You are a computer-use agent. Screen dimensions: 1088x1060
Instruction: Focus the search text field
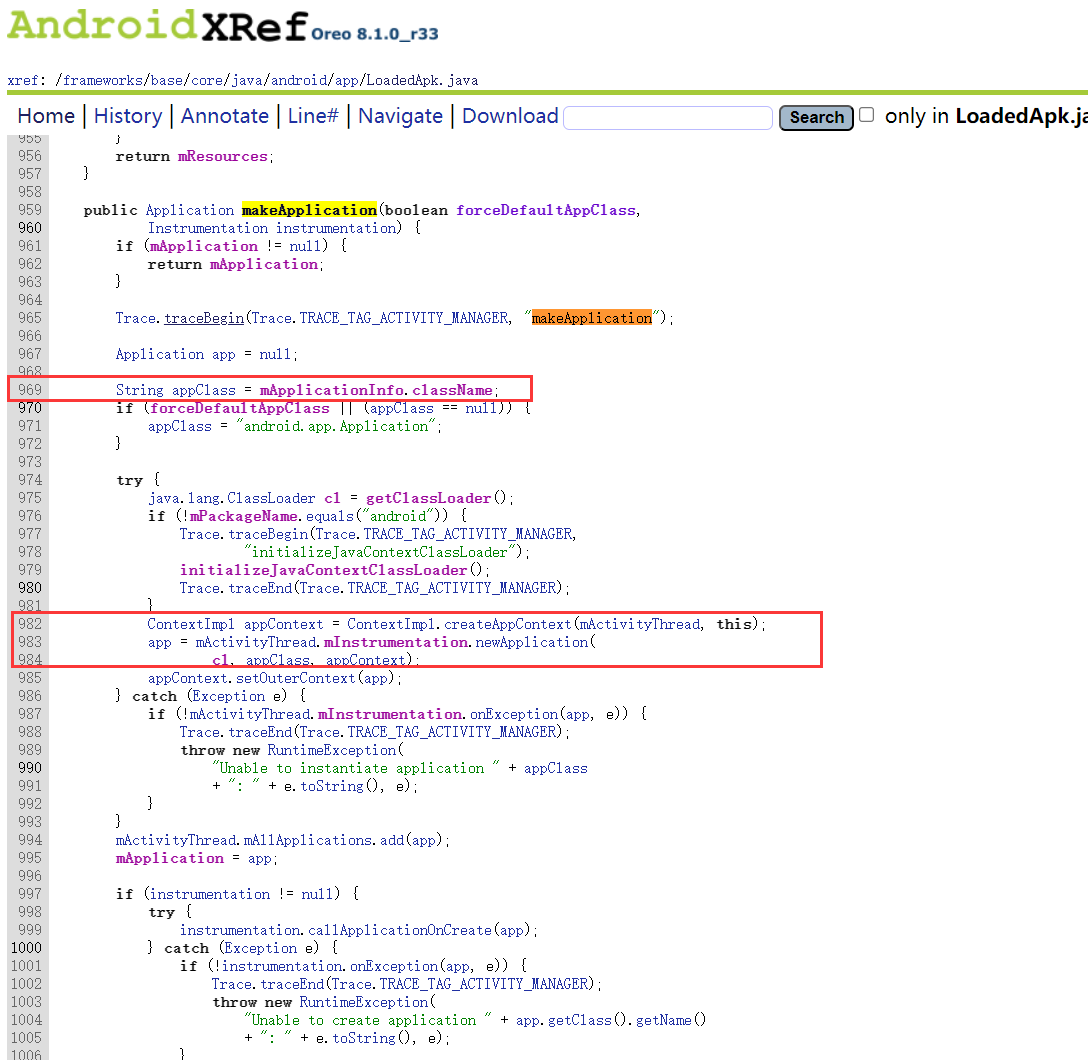[668, 118]
